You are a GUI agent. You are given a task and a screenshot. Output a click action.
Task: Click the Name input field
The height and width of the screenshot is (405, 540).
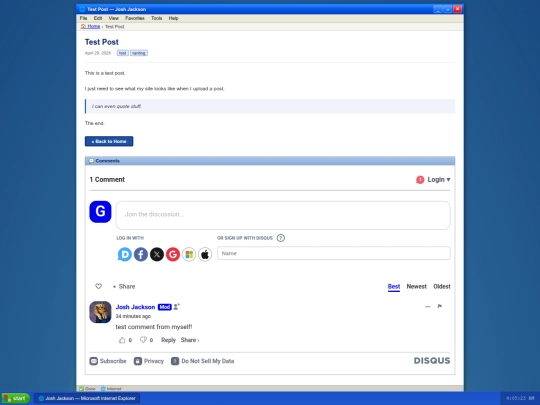[x=334, y=253]
